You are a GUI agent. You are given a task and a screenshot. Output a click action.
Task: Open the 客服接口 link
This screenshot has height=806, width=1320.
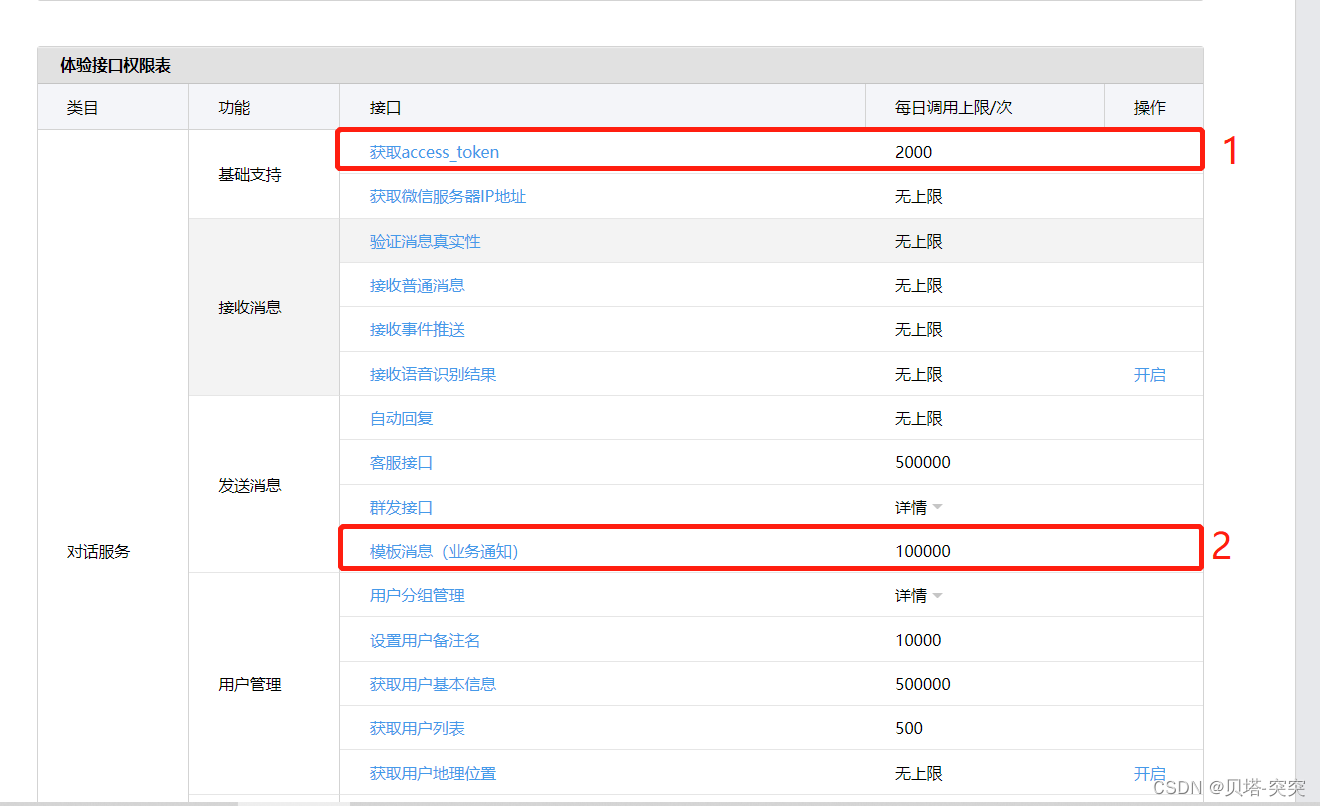pyautogui.click(x=401, y=462)
